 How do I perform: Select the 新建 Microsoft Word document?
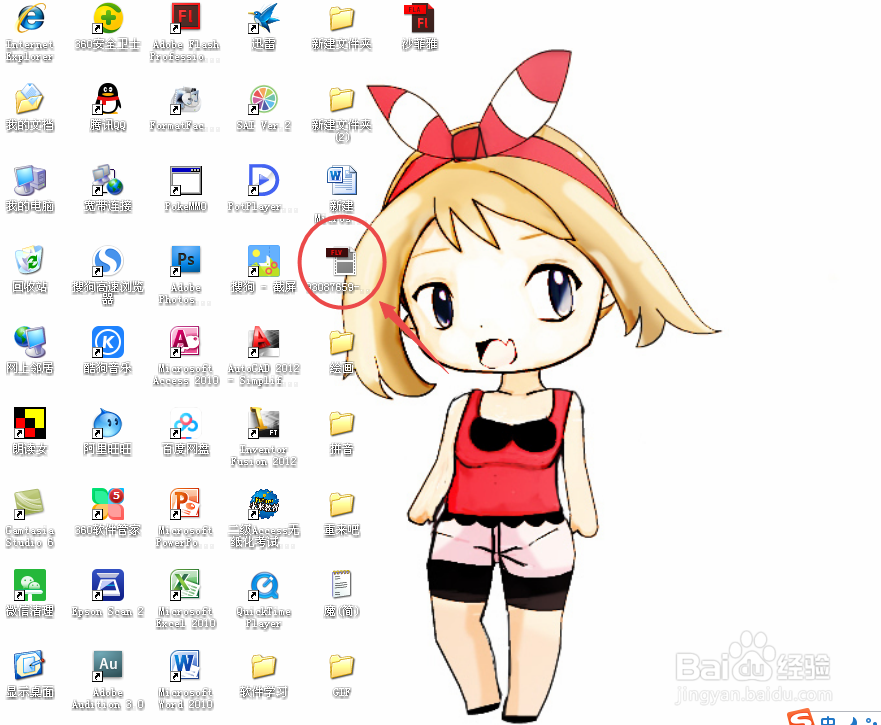342,180
